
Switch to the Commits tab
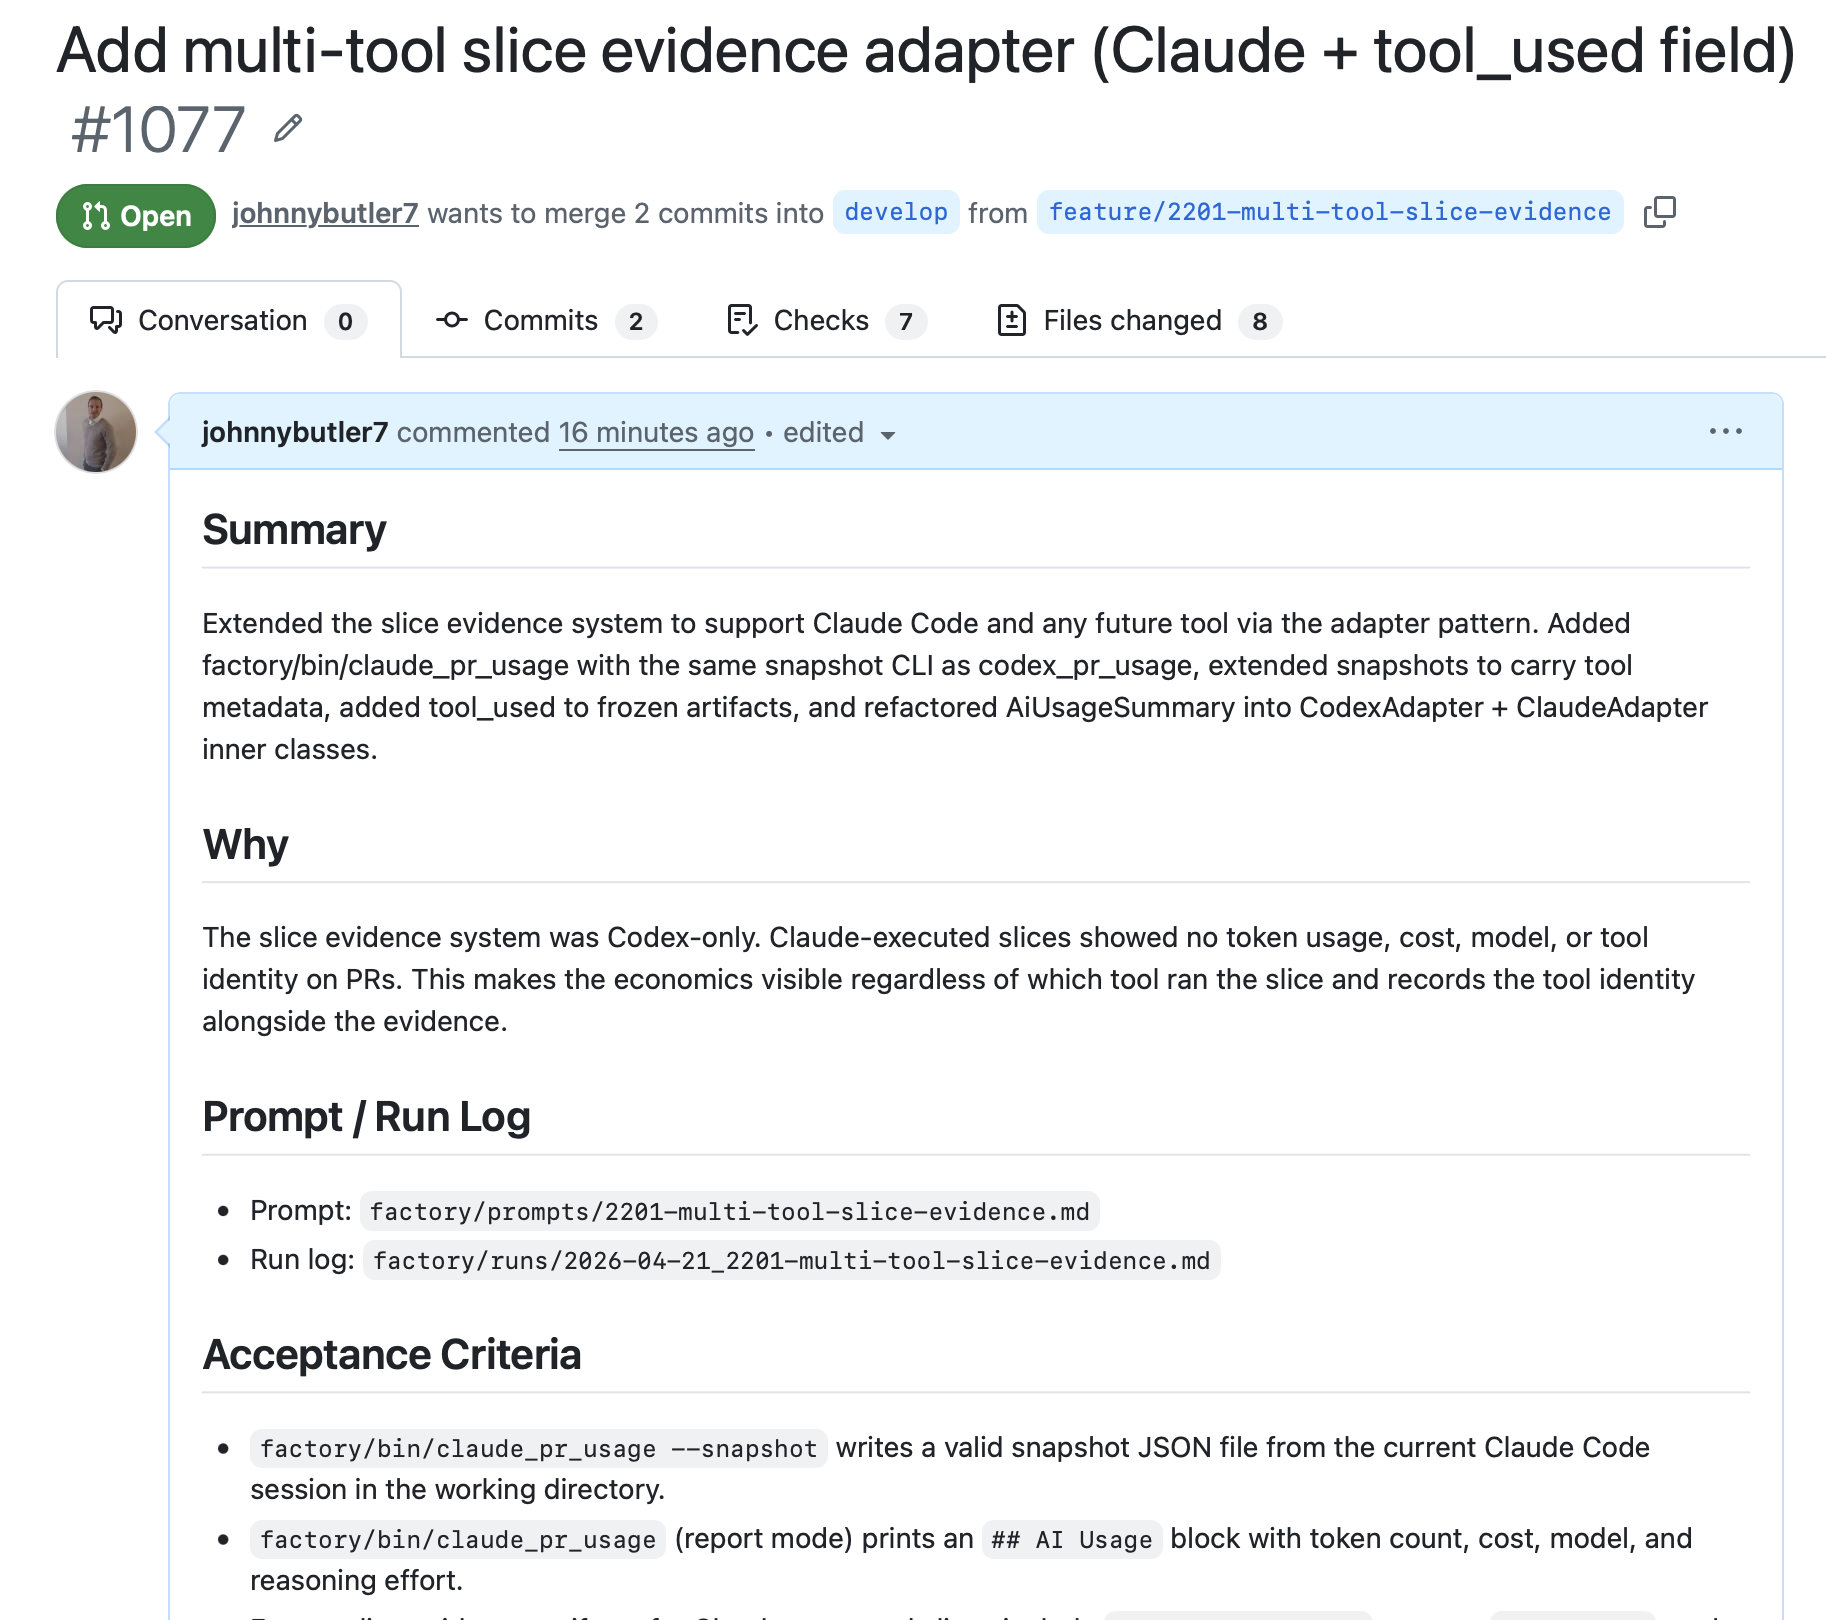(546, 320)
